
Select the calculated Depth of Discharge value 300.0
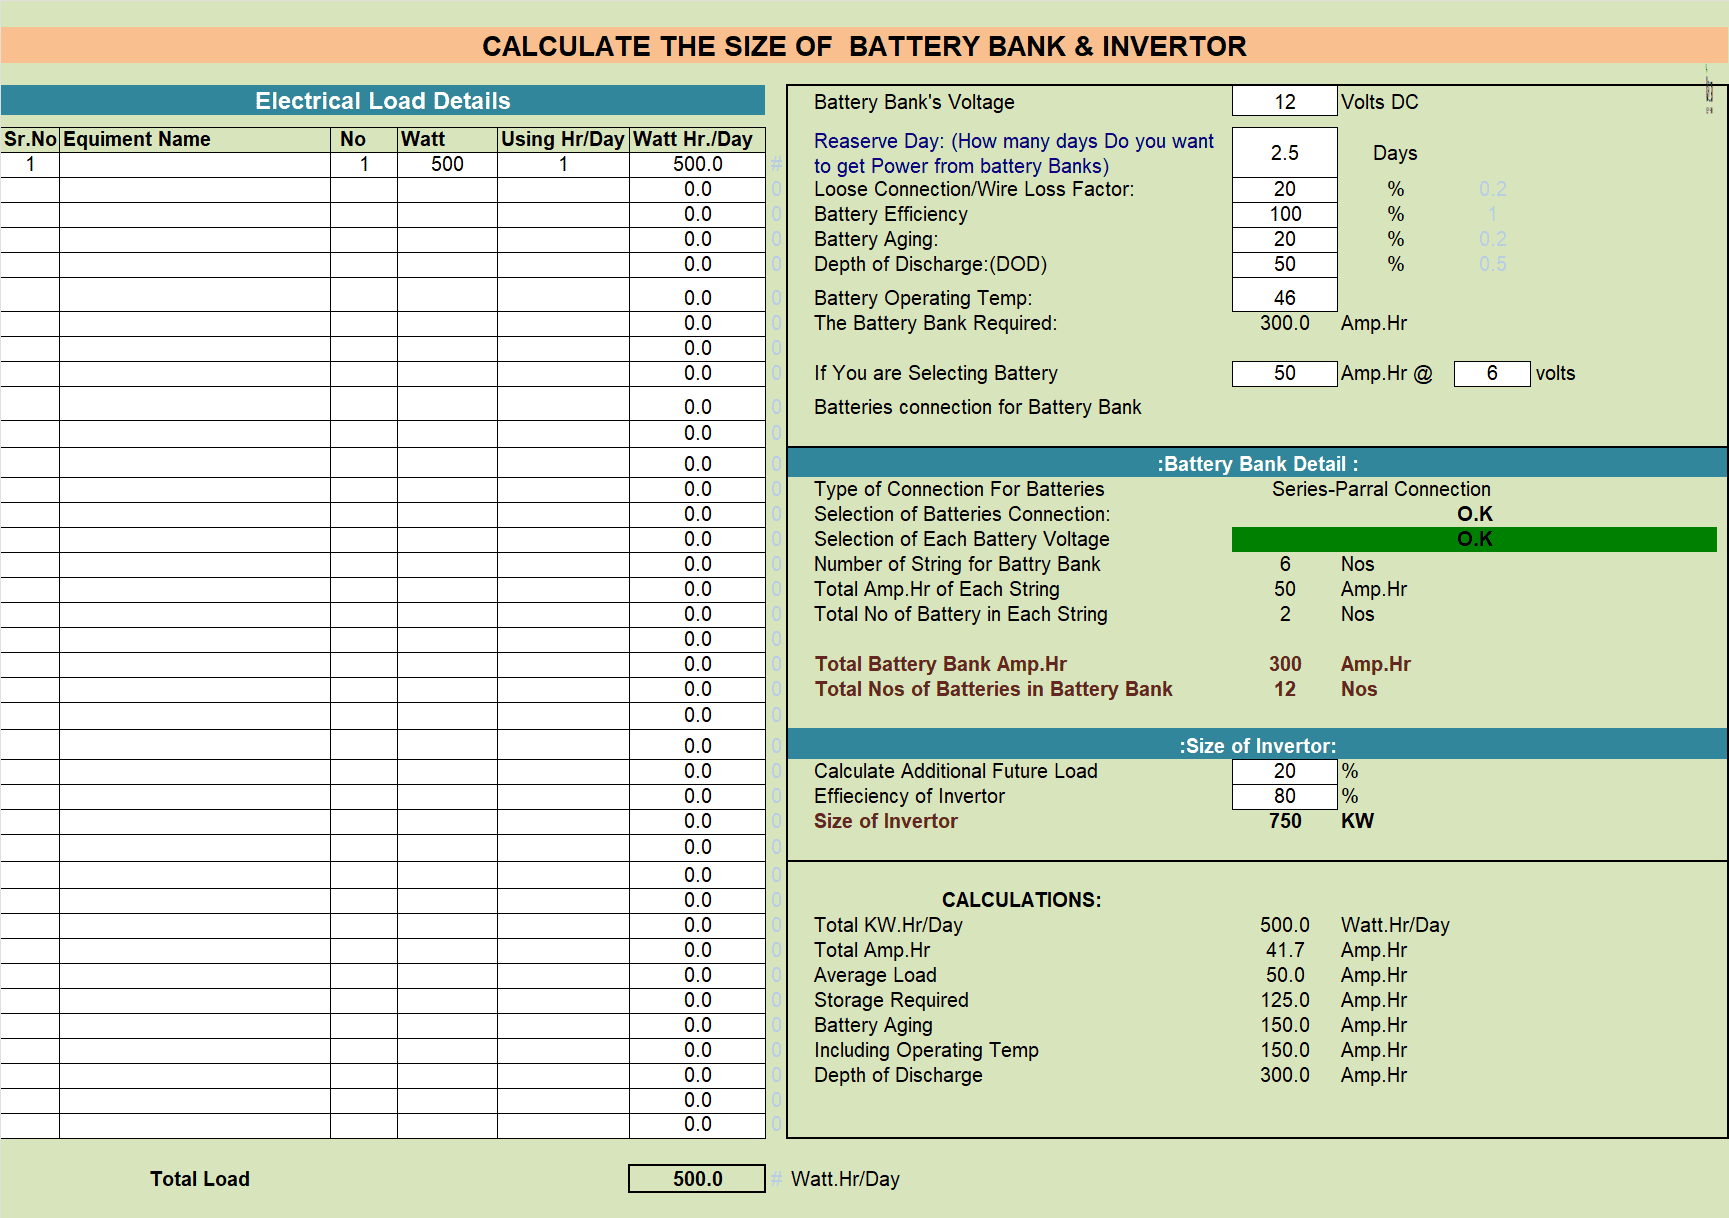pos(1284,1076)
